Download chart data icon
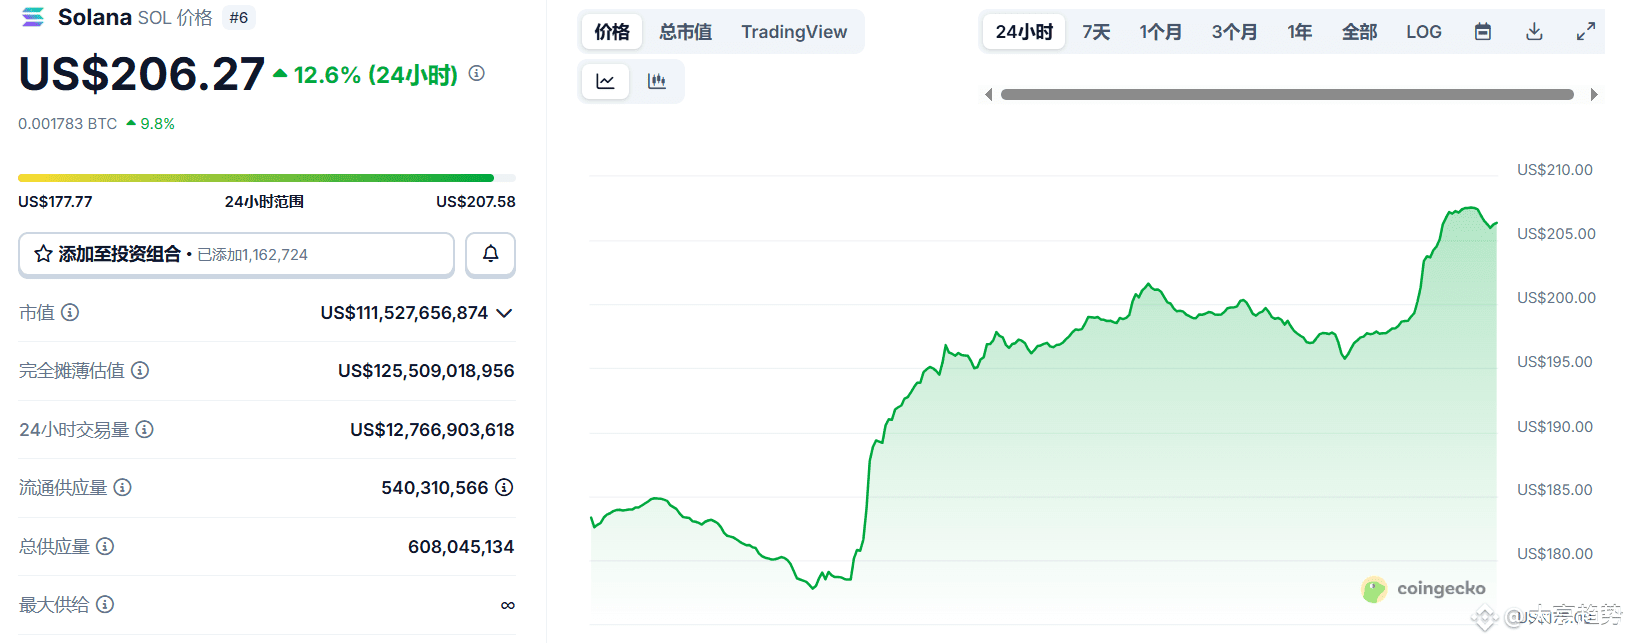The height and width of the screenshot is (643, 1632). coord(1534,32)
